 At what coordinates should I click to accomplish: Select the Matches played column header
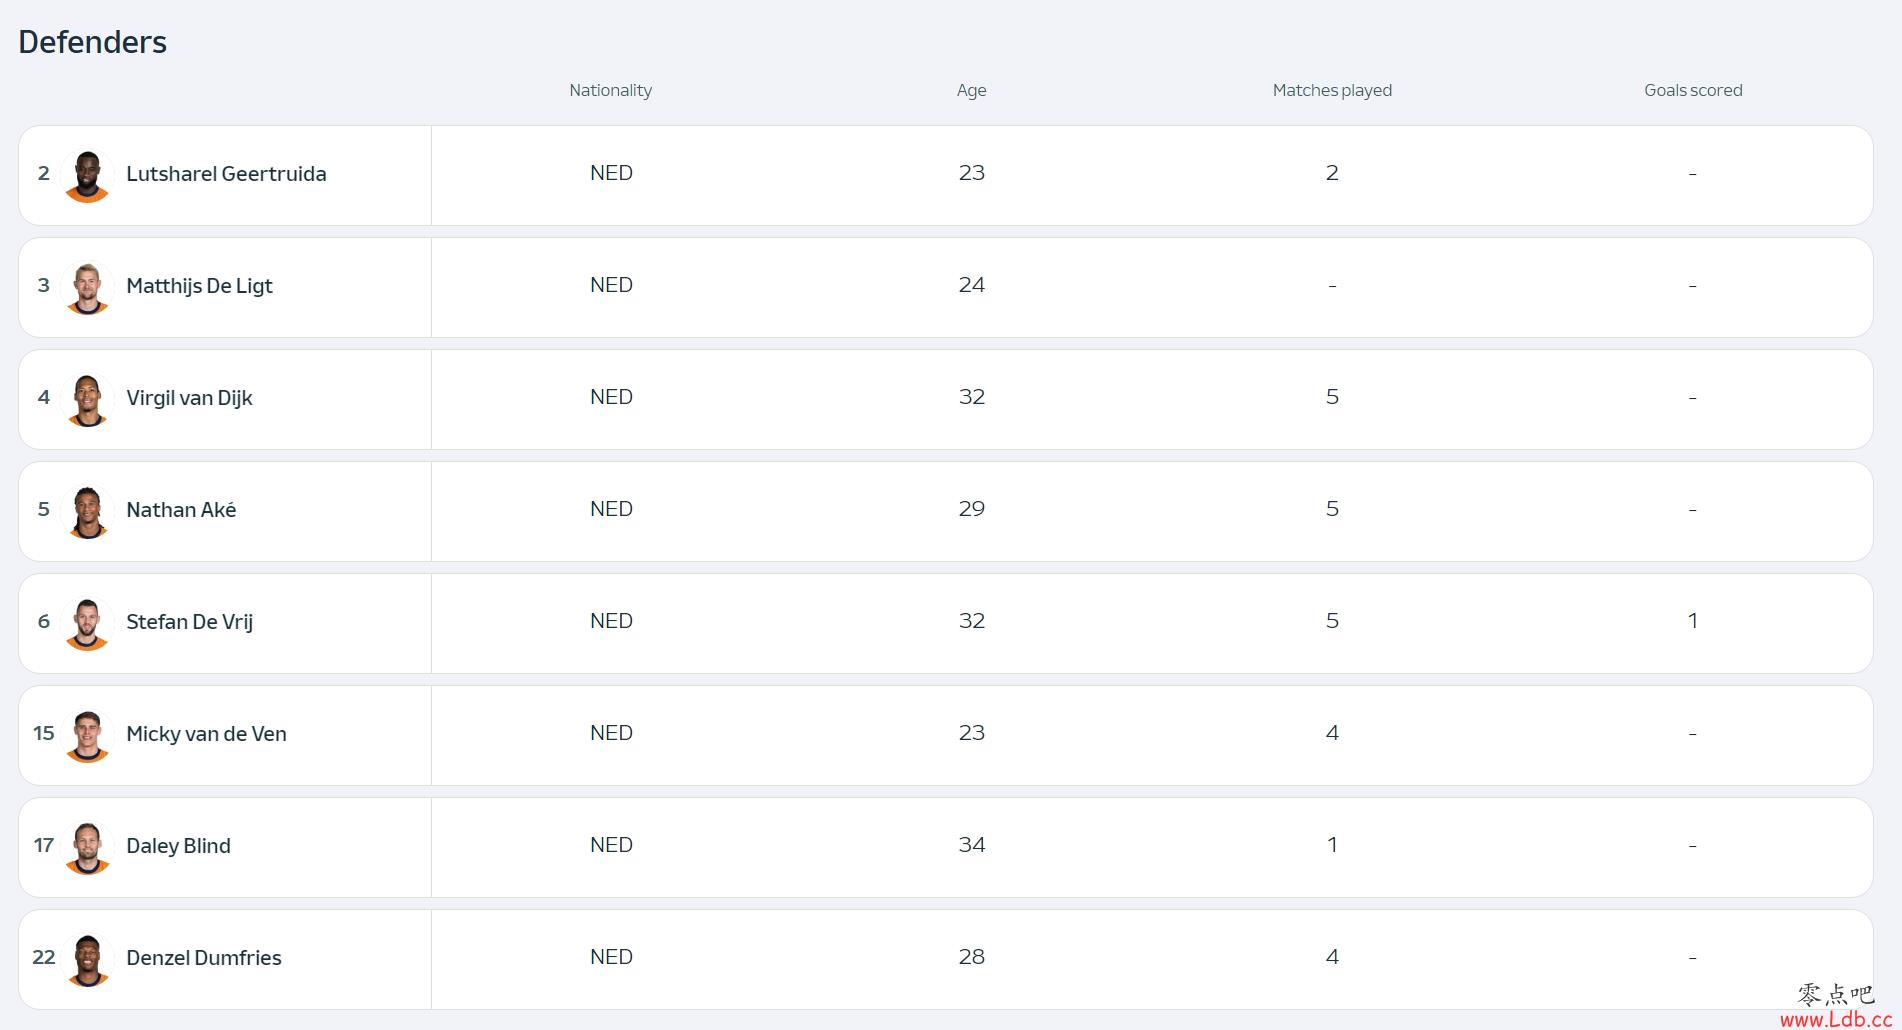1332,91
